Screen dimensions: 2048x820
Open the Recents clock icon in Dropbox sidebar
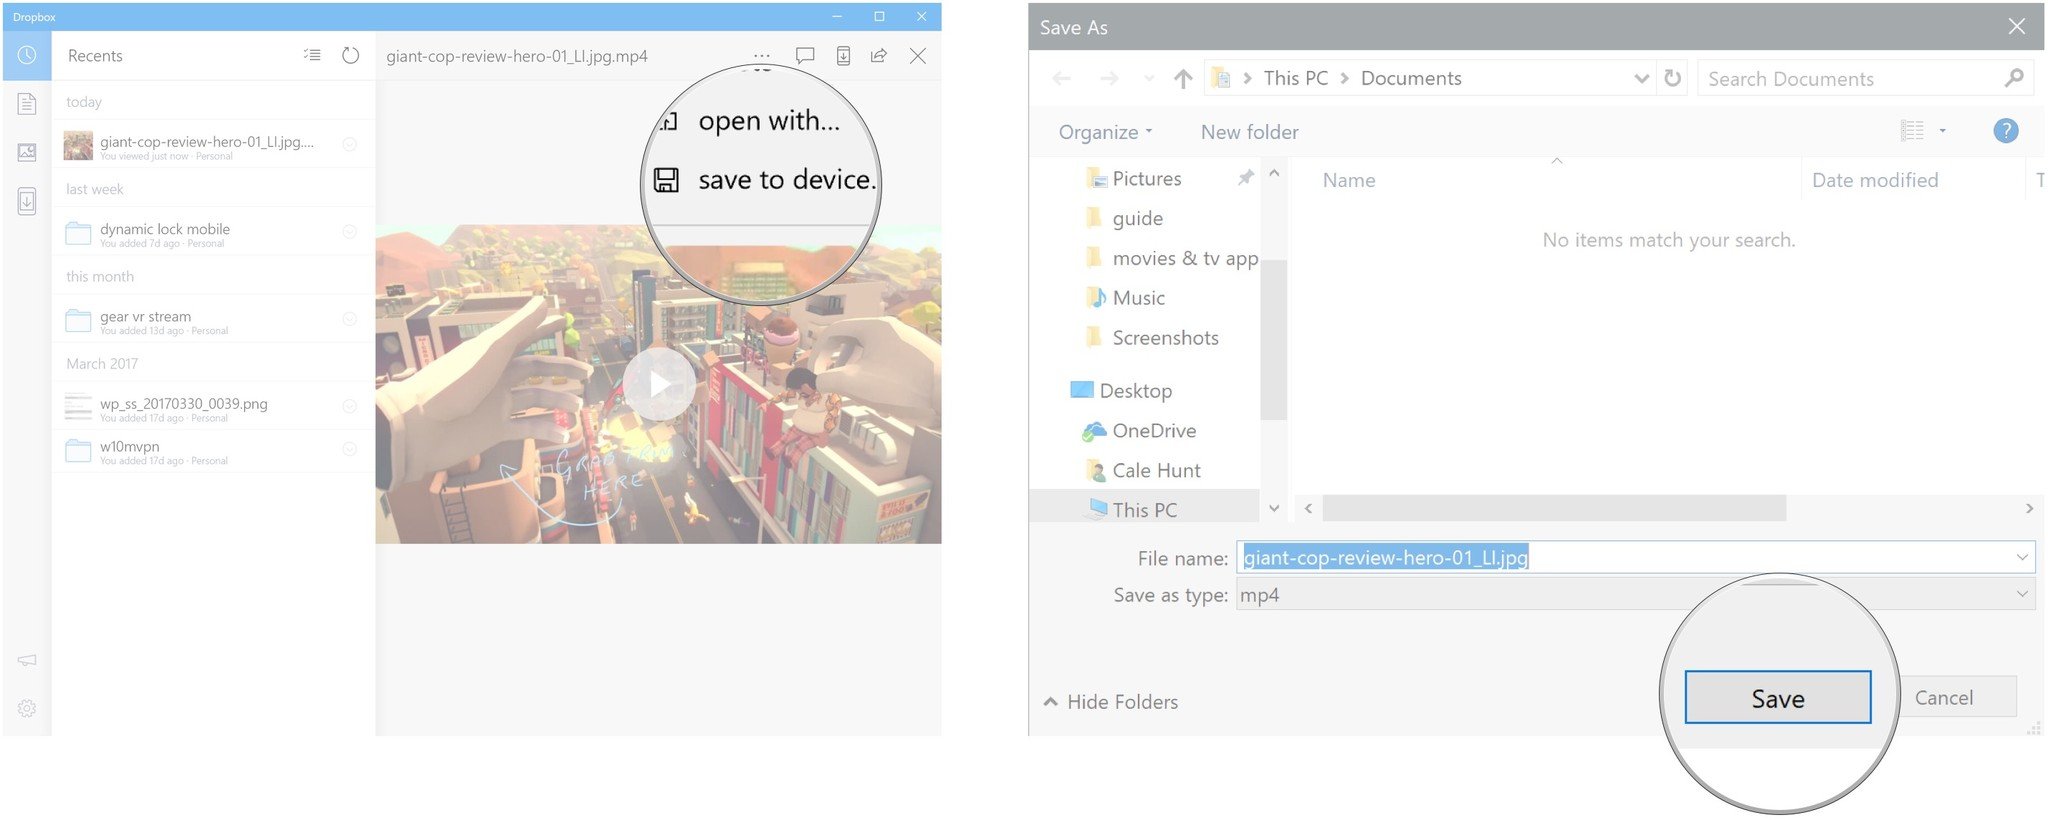pos(27,56)
